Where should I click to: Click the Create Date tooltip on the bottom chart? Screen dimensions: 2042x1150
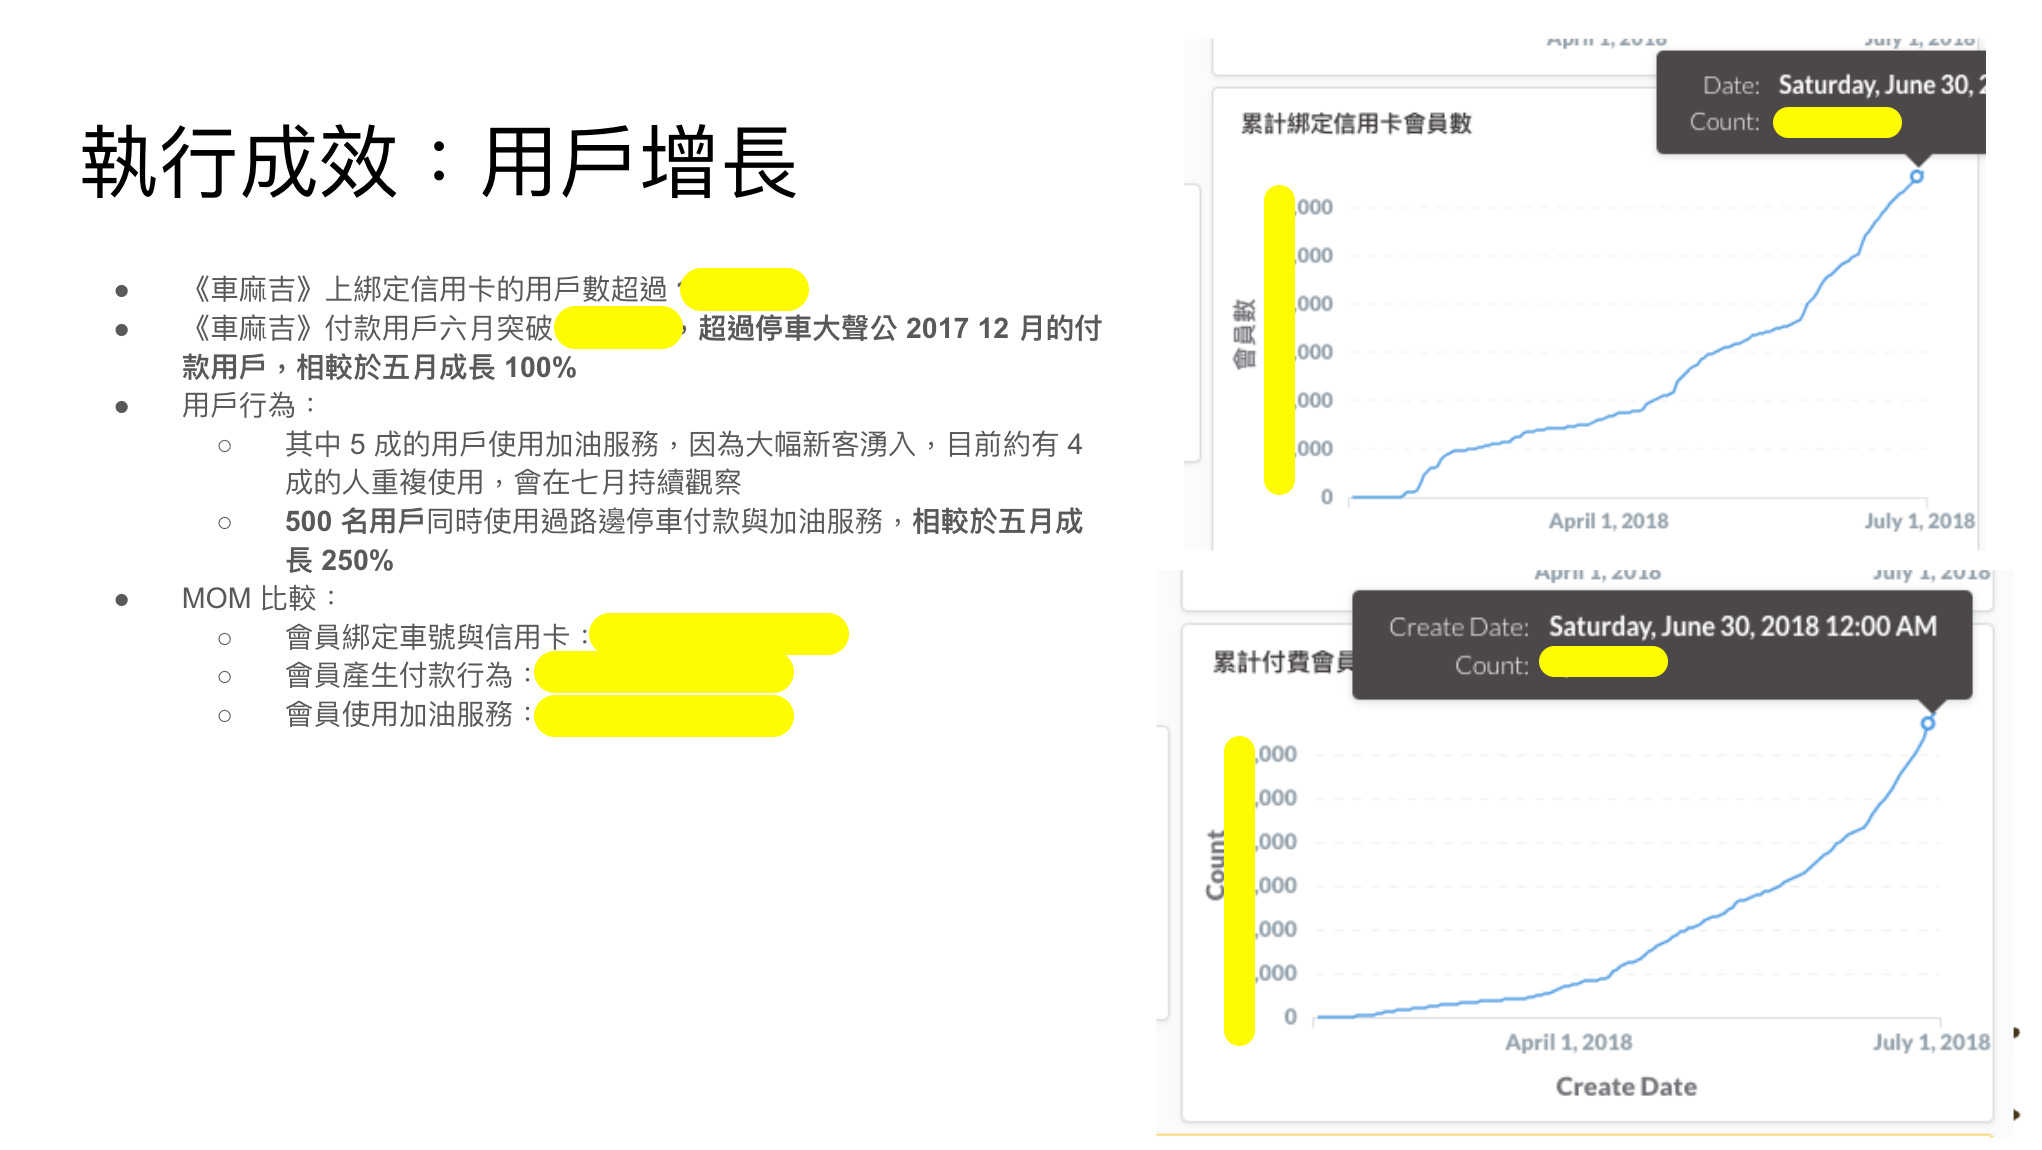pos(1660,628)
